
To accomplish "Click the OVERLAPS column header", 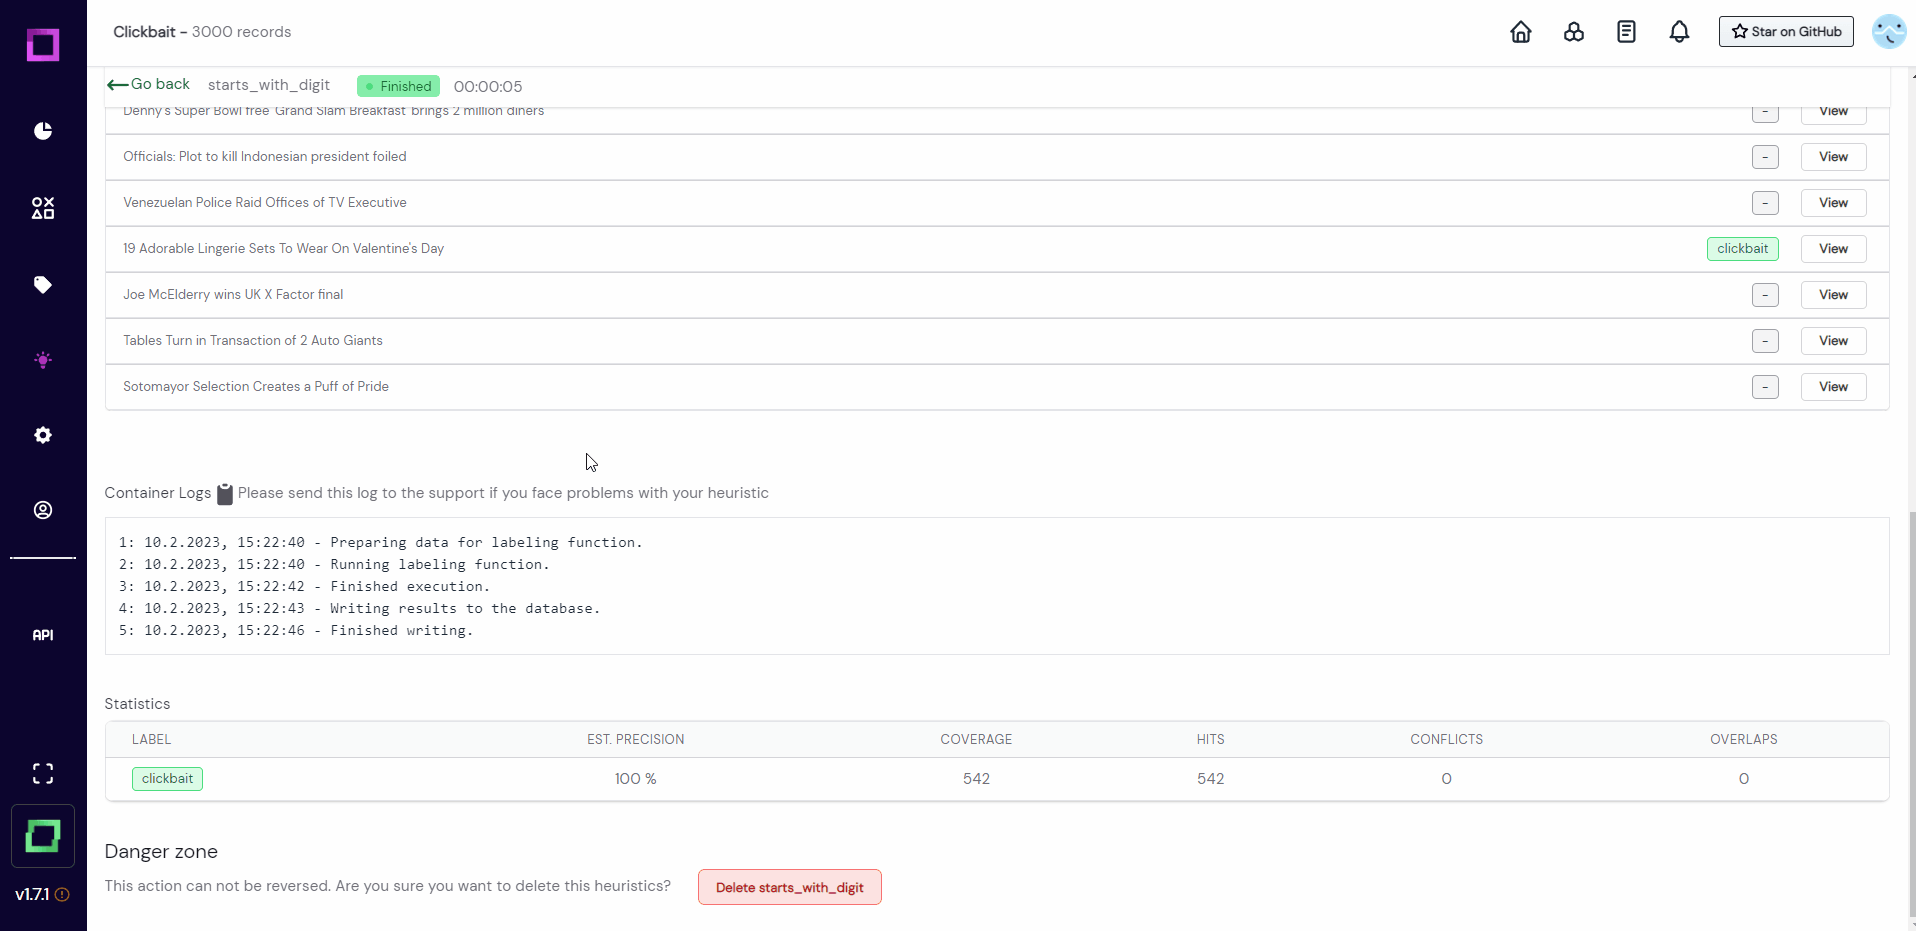I will click(x=1743, y=740).
